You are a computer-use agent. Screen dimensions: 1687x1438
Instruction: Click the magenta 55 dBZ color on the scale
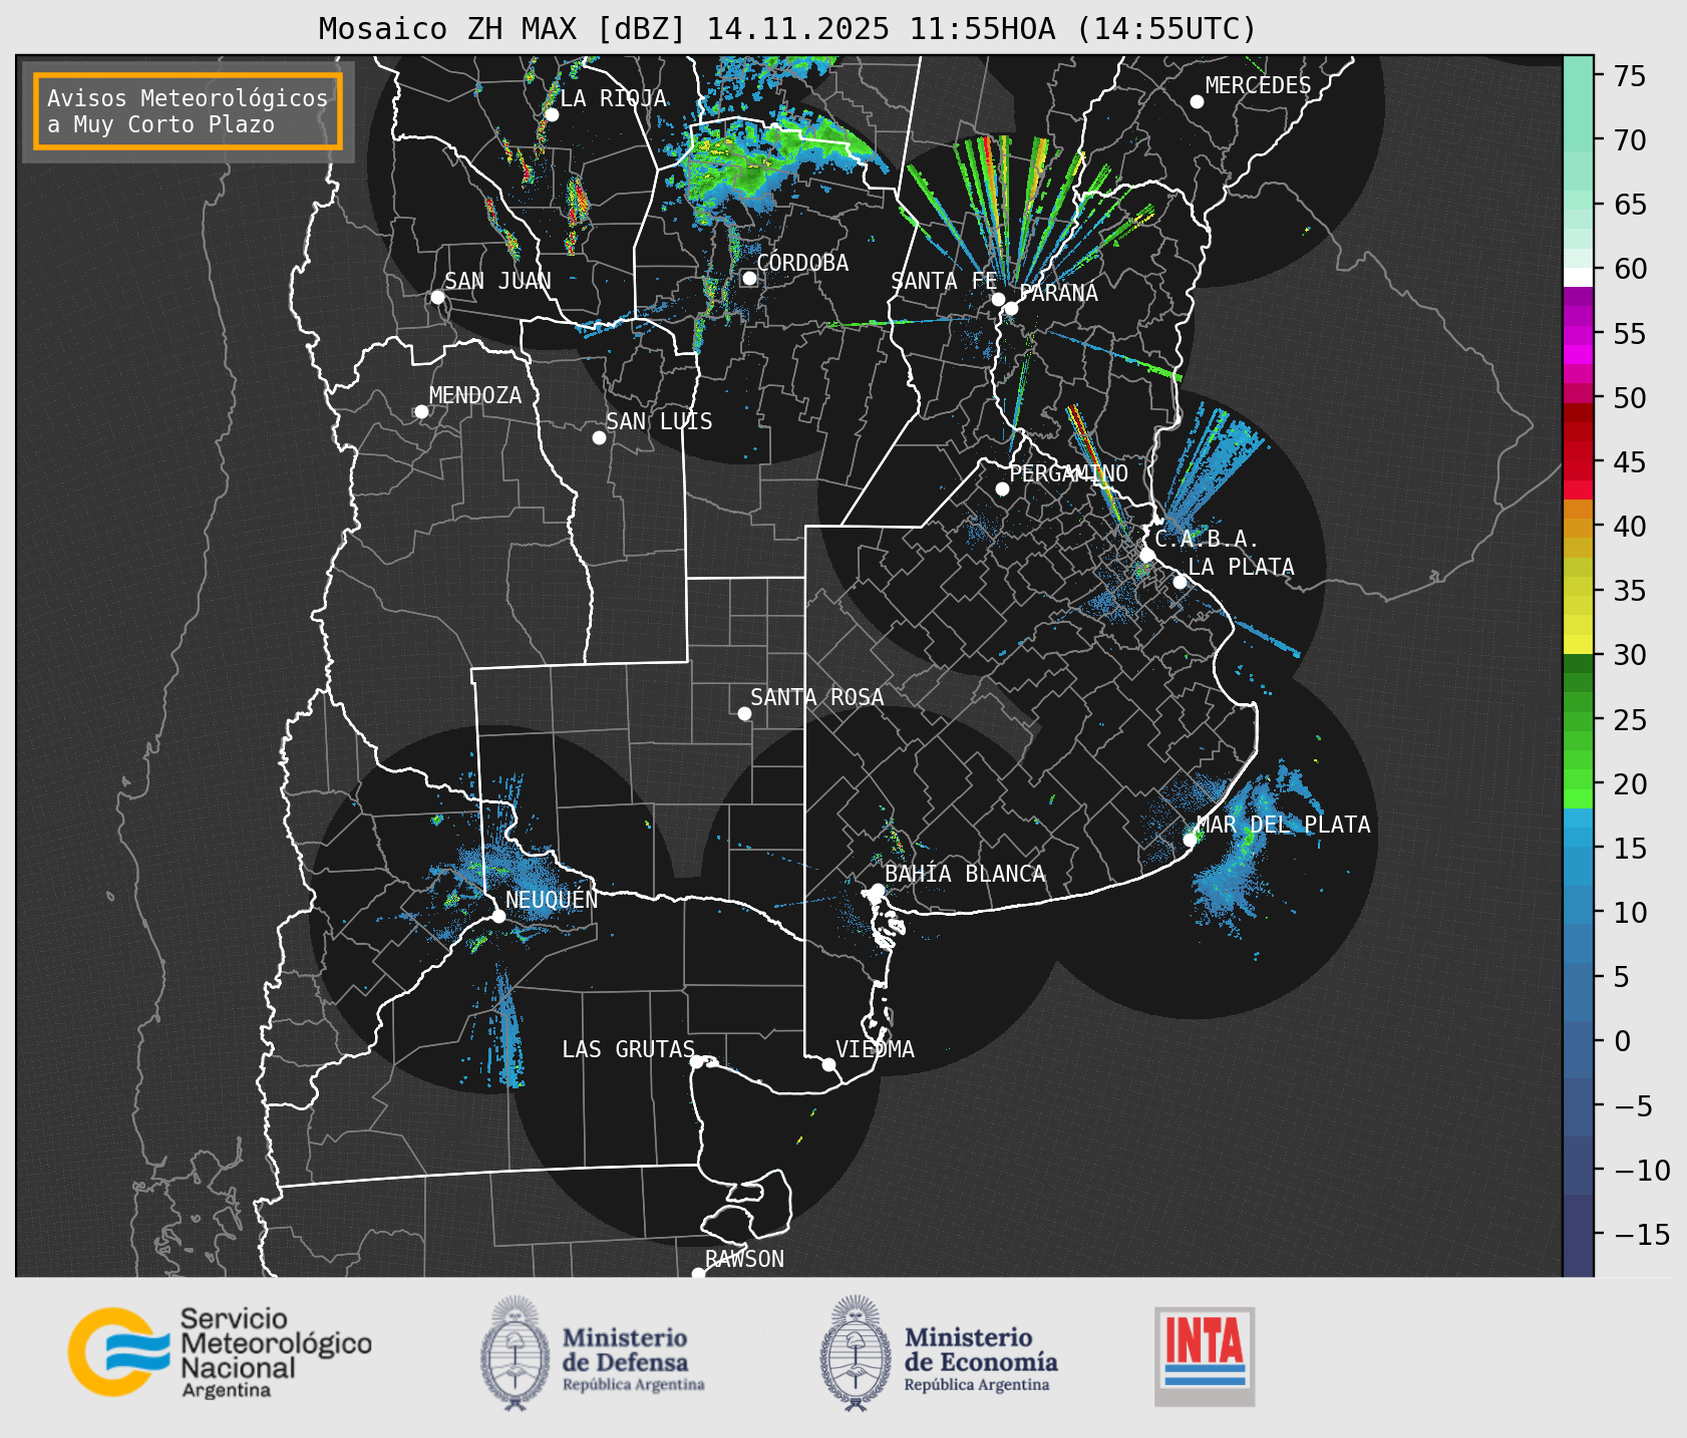(x=1577, y=335)
